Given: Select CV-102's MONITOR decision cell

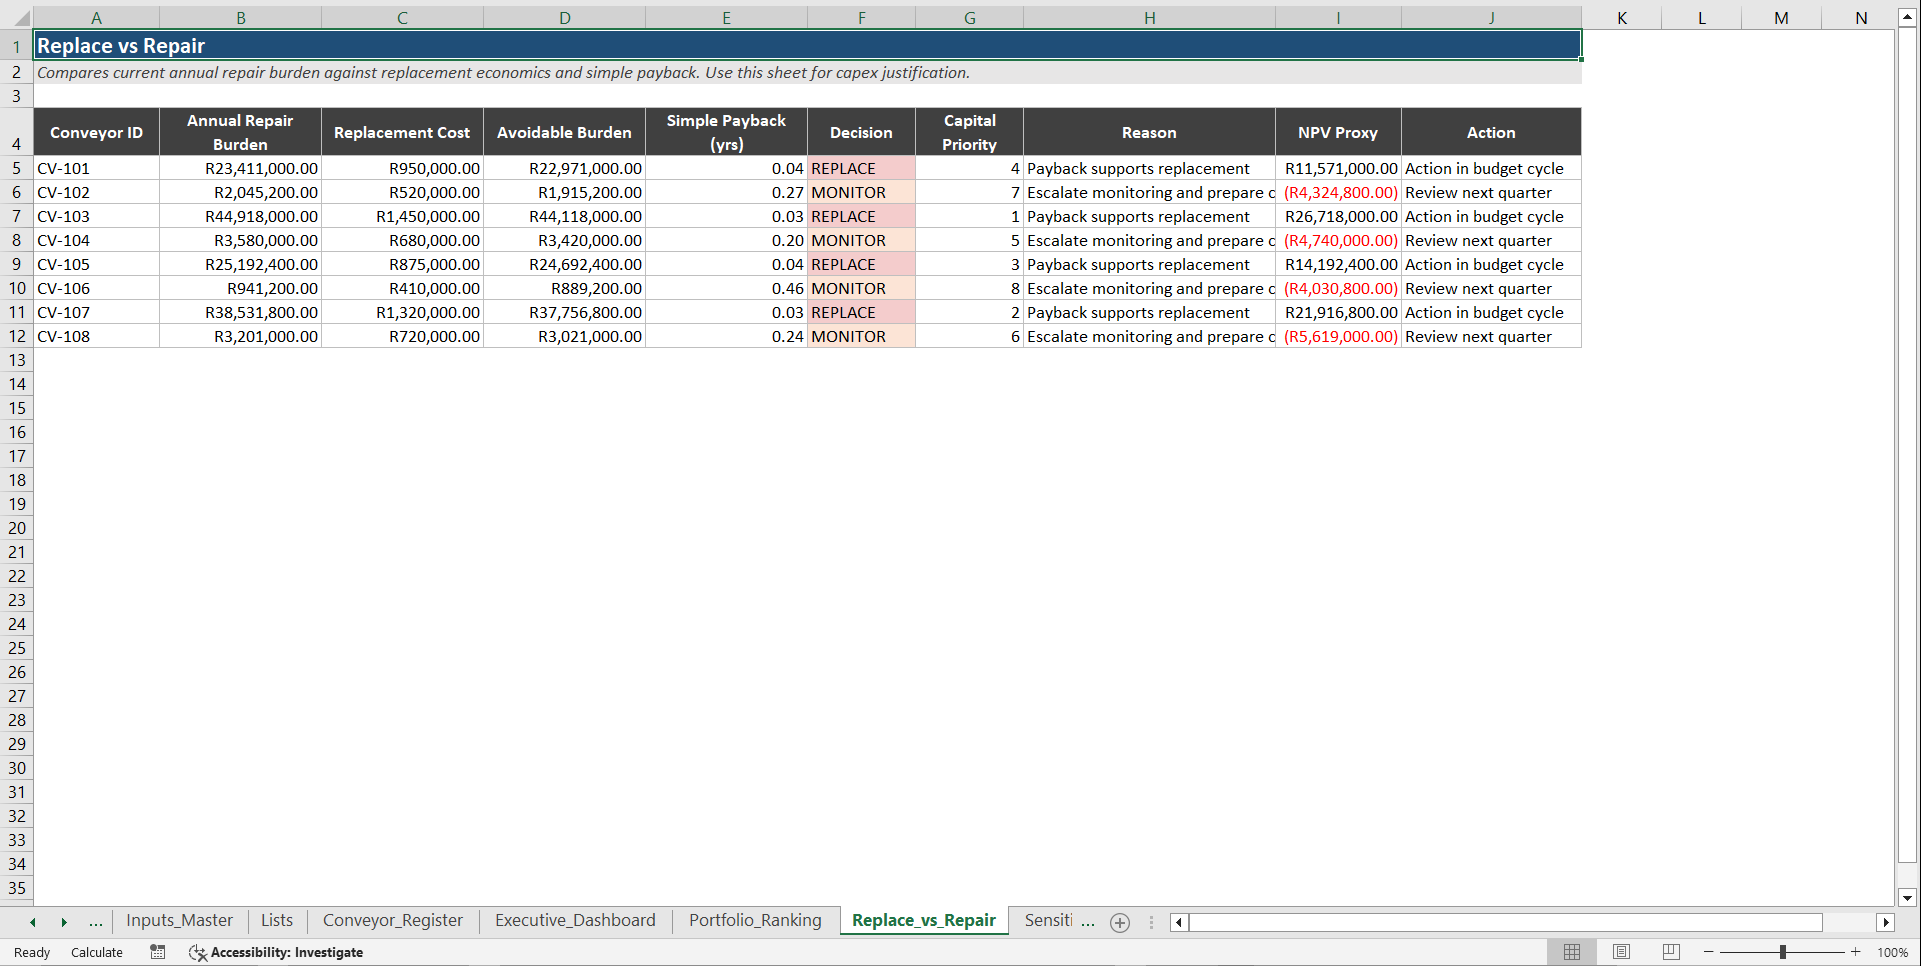Looking at the screenshot, I should pyautogui.click(x=861, y=192).
